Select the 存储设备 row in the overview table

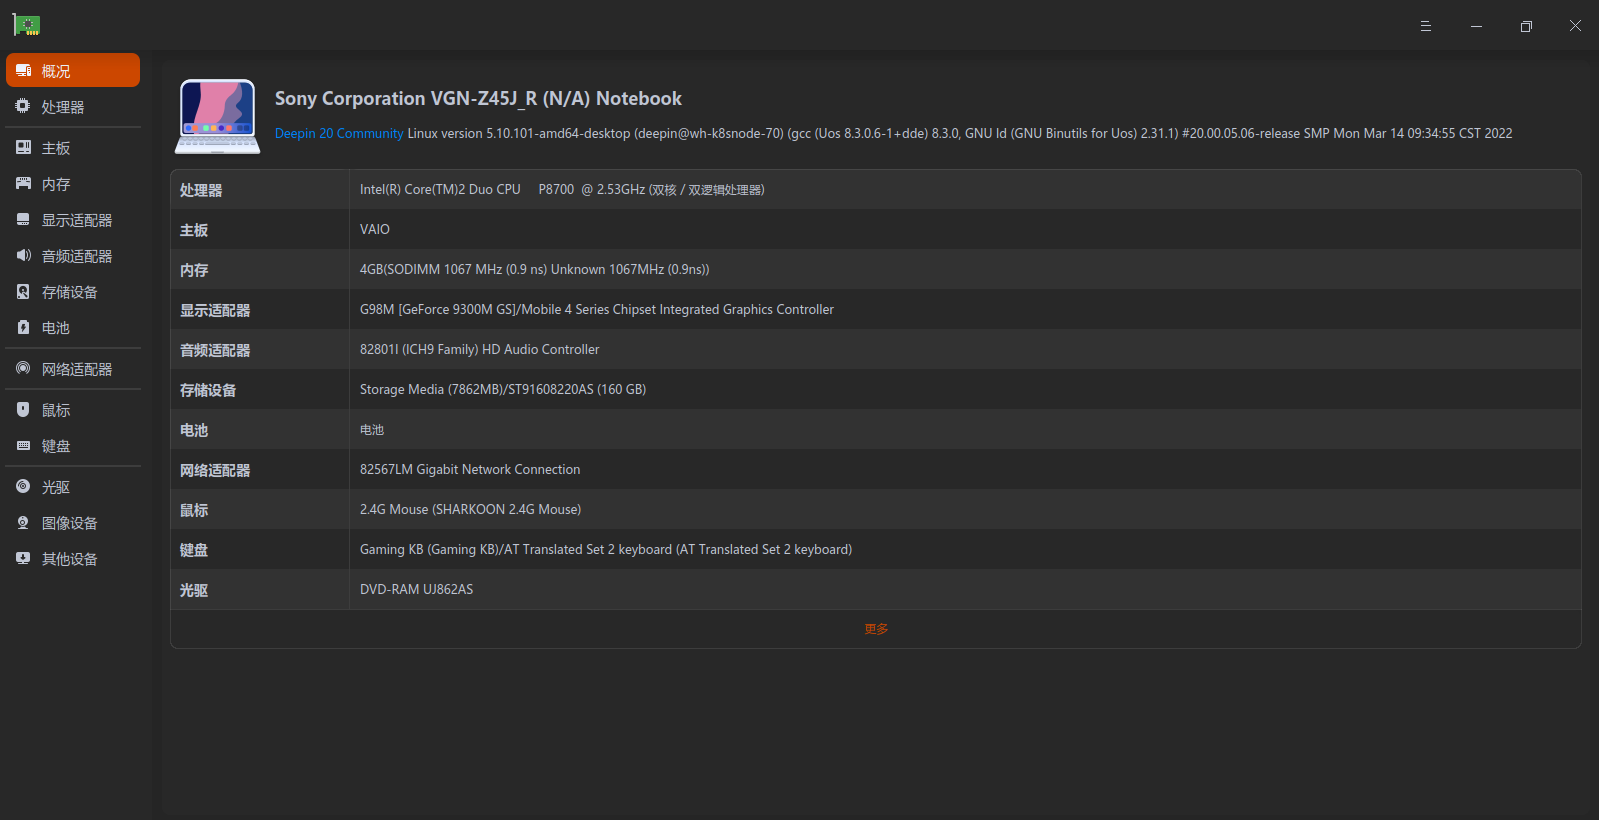[x=875, y=390]
